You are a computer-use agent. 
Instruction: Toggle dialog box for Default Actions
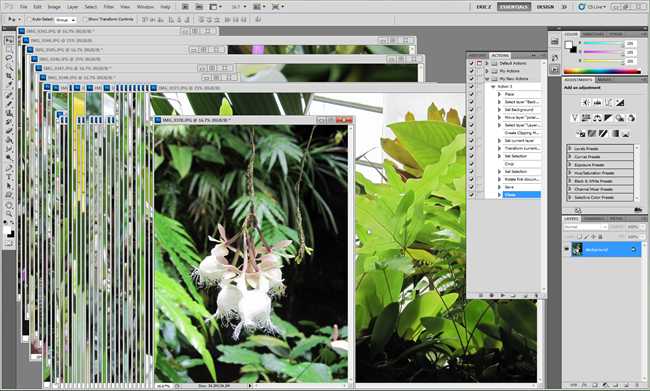coord(480,63)
